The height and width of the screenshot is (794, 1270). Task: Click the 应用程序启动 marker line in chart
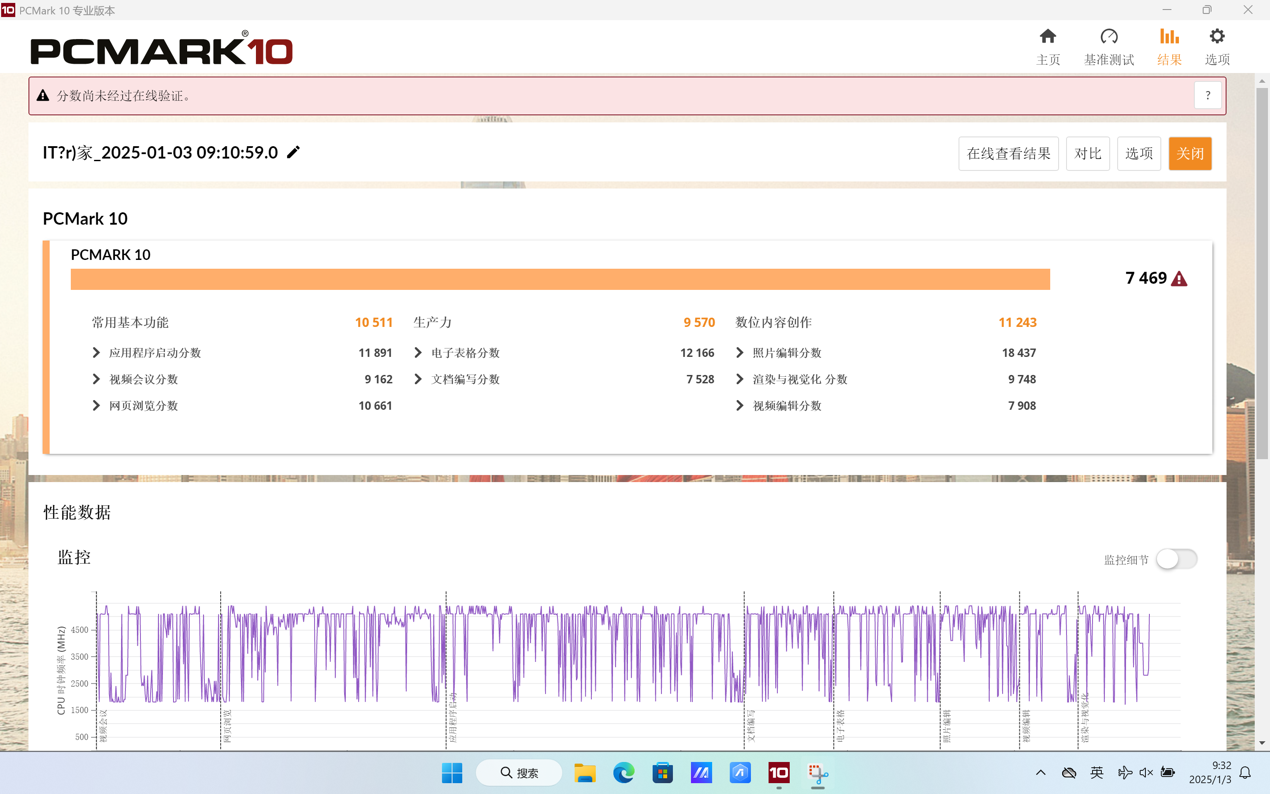(x=446, y=668)
